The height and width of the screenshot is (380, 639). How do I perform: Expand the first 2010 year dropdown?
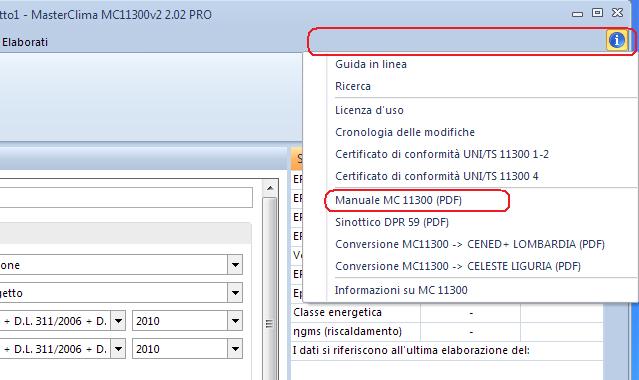click(235, 321)
